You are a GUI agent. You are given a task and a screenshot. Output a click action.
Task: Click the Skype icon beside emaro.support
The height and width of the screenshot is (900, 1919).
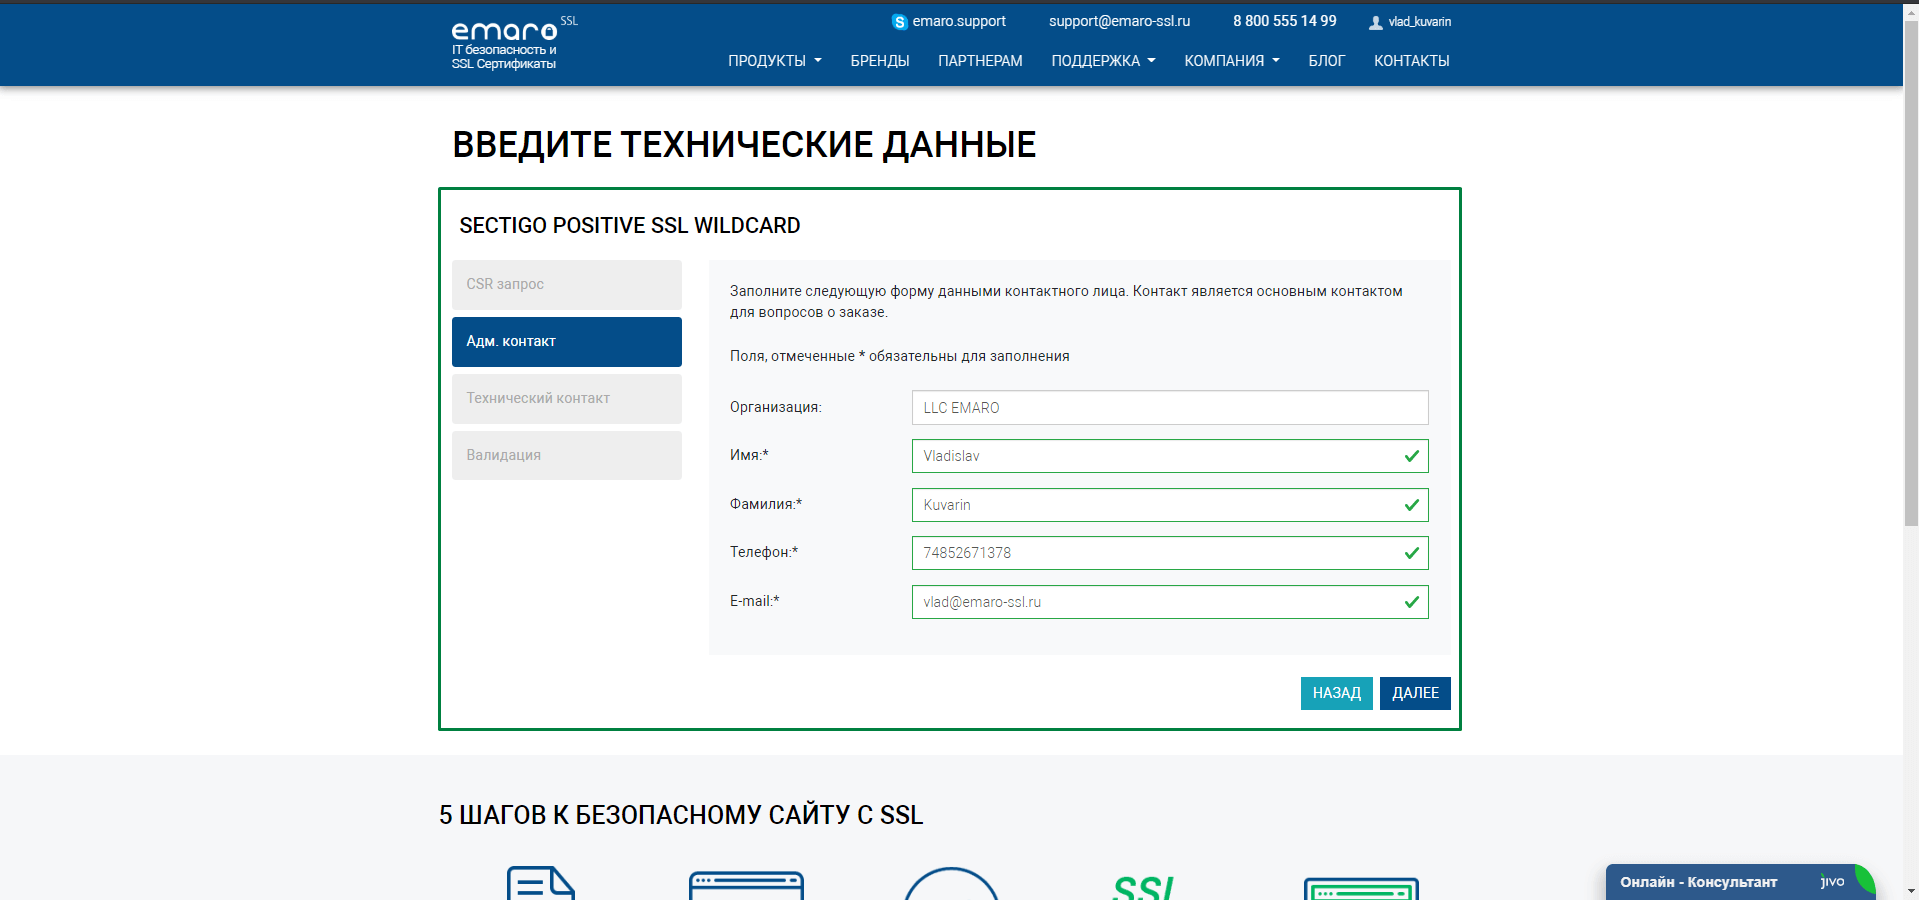pyautogui.click(x=899, y=22)
